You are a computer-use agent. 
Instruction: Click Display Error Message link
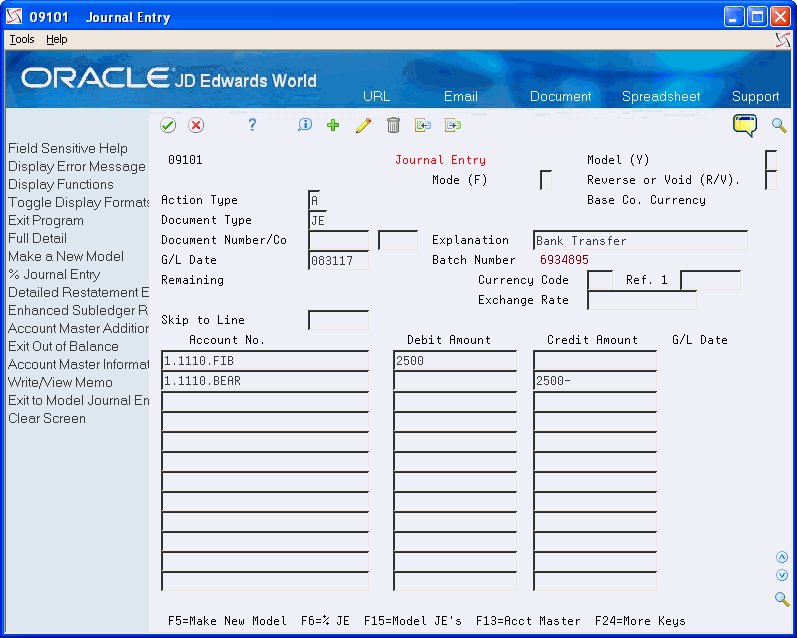[x=77, y=166]
